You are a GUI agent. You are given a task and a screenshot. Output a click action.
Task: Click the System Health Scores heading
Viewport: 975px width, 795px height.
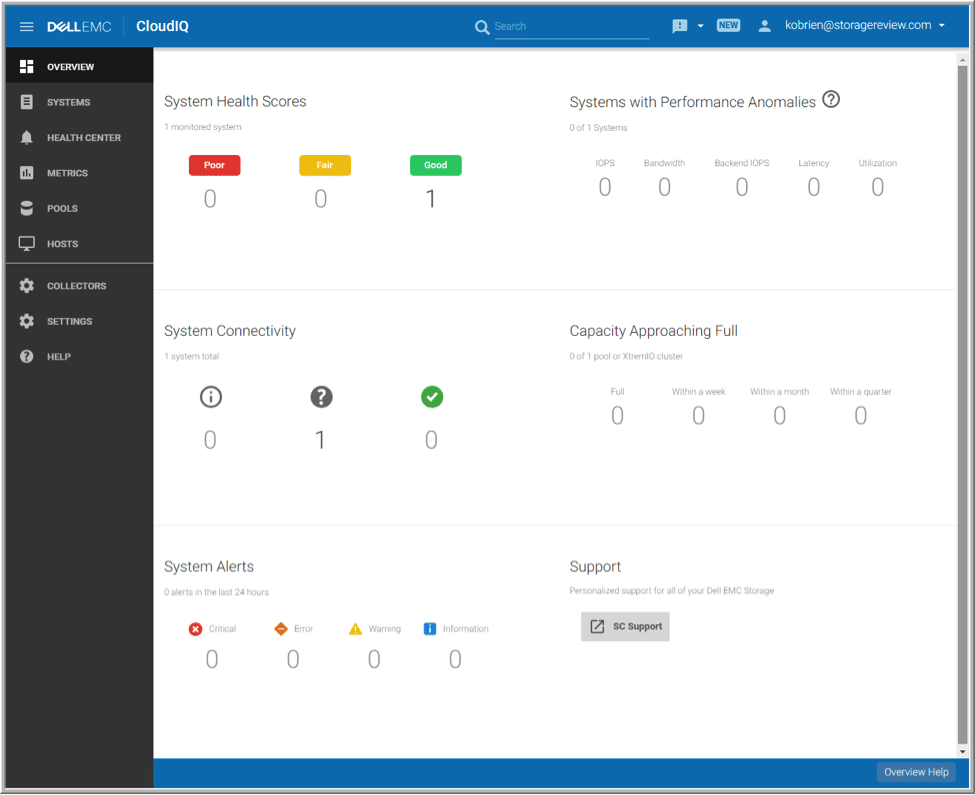pyautogui.click(x=235, y=101)
